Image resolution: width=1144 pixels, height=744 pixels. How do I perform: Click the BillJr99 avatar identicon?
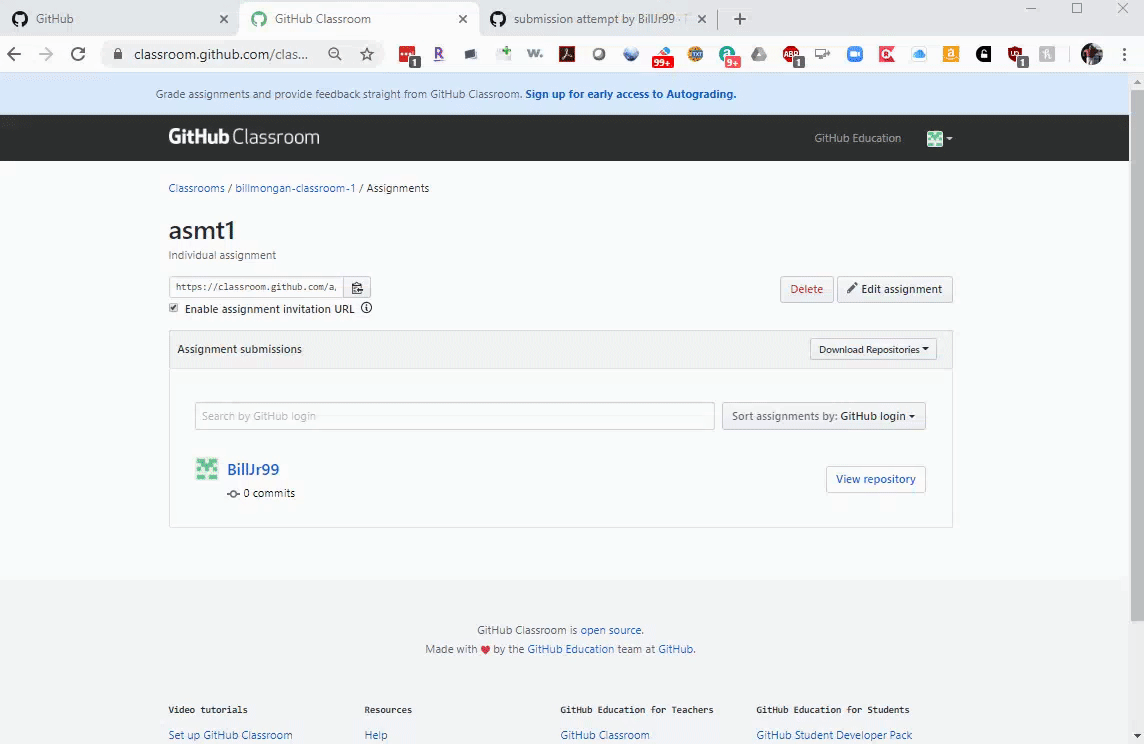point(206,469)
